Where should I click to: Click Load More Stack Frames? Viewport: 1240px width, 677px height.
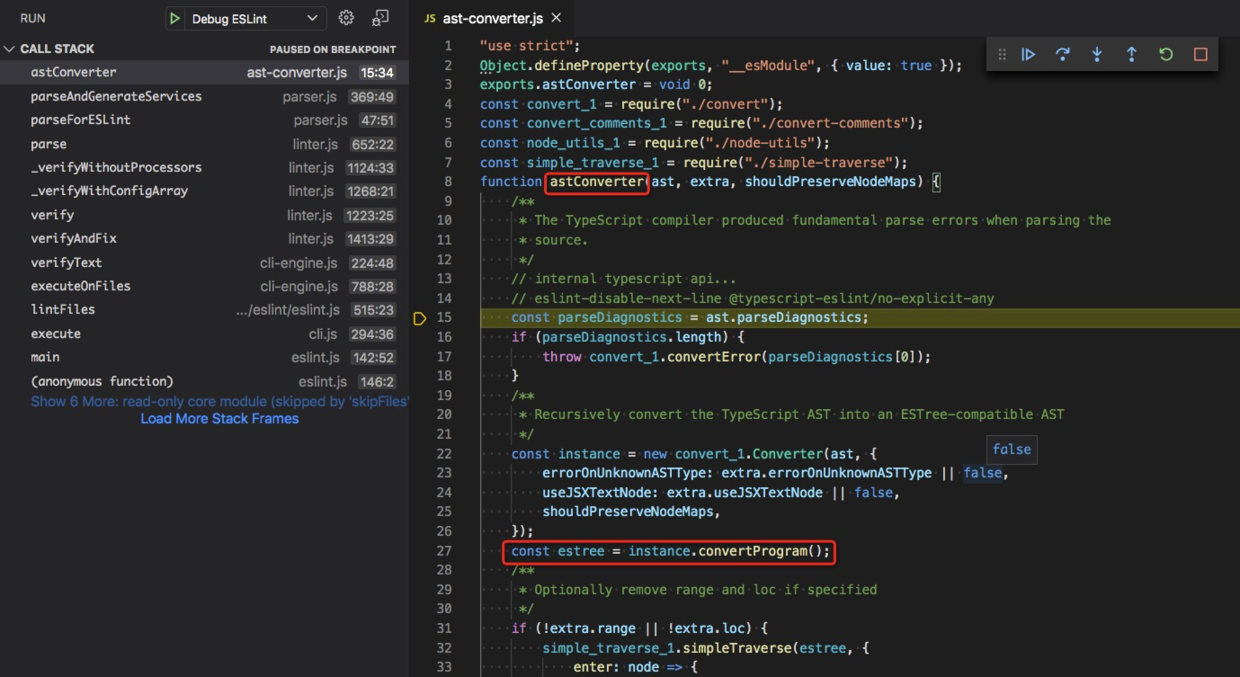click(x=219, y=419)
